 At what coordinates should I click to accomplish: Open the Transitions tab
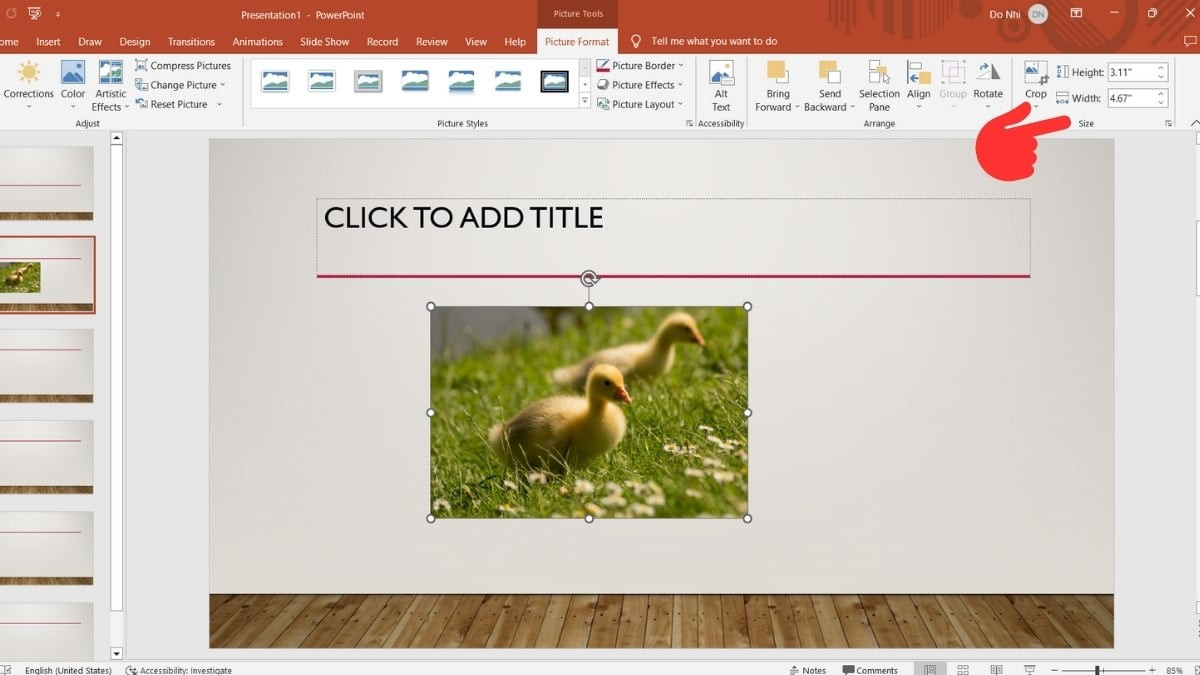coord(191,42)
